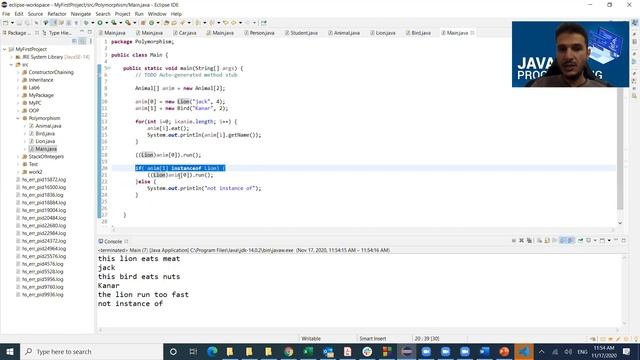This screenshot has width=640, height=360.
Task: Switch to the Bird.java editor tab
Action: pyautogui.click(x=418, y=33)
